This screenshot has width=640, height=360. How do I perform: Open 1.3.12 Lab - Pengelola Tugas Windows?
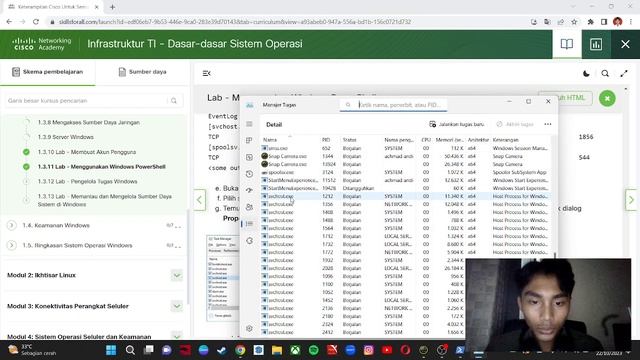tap(87, 181)
